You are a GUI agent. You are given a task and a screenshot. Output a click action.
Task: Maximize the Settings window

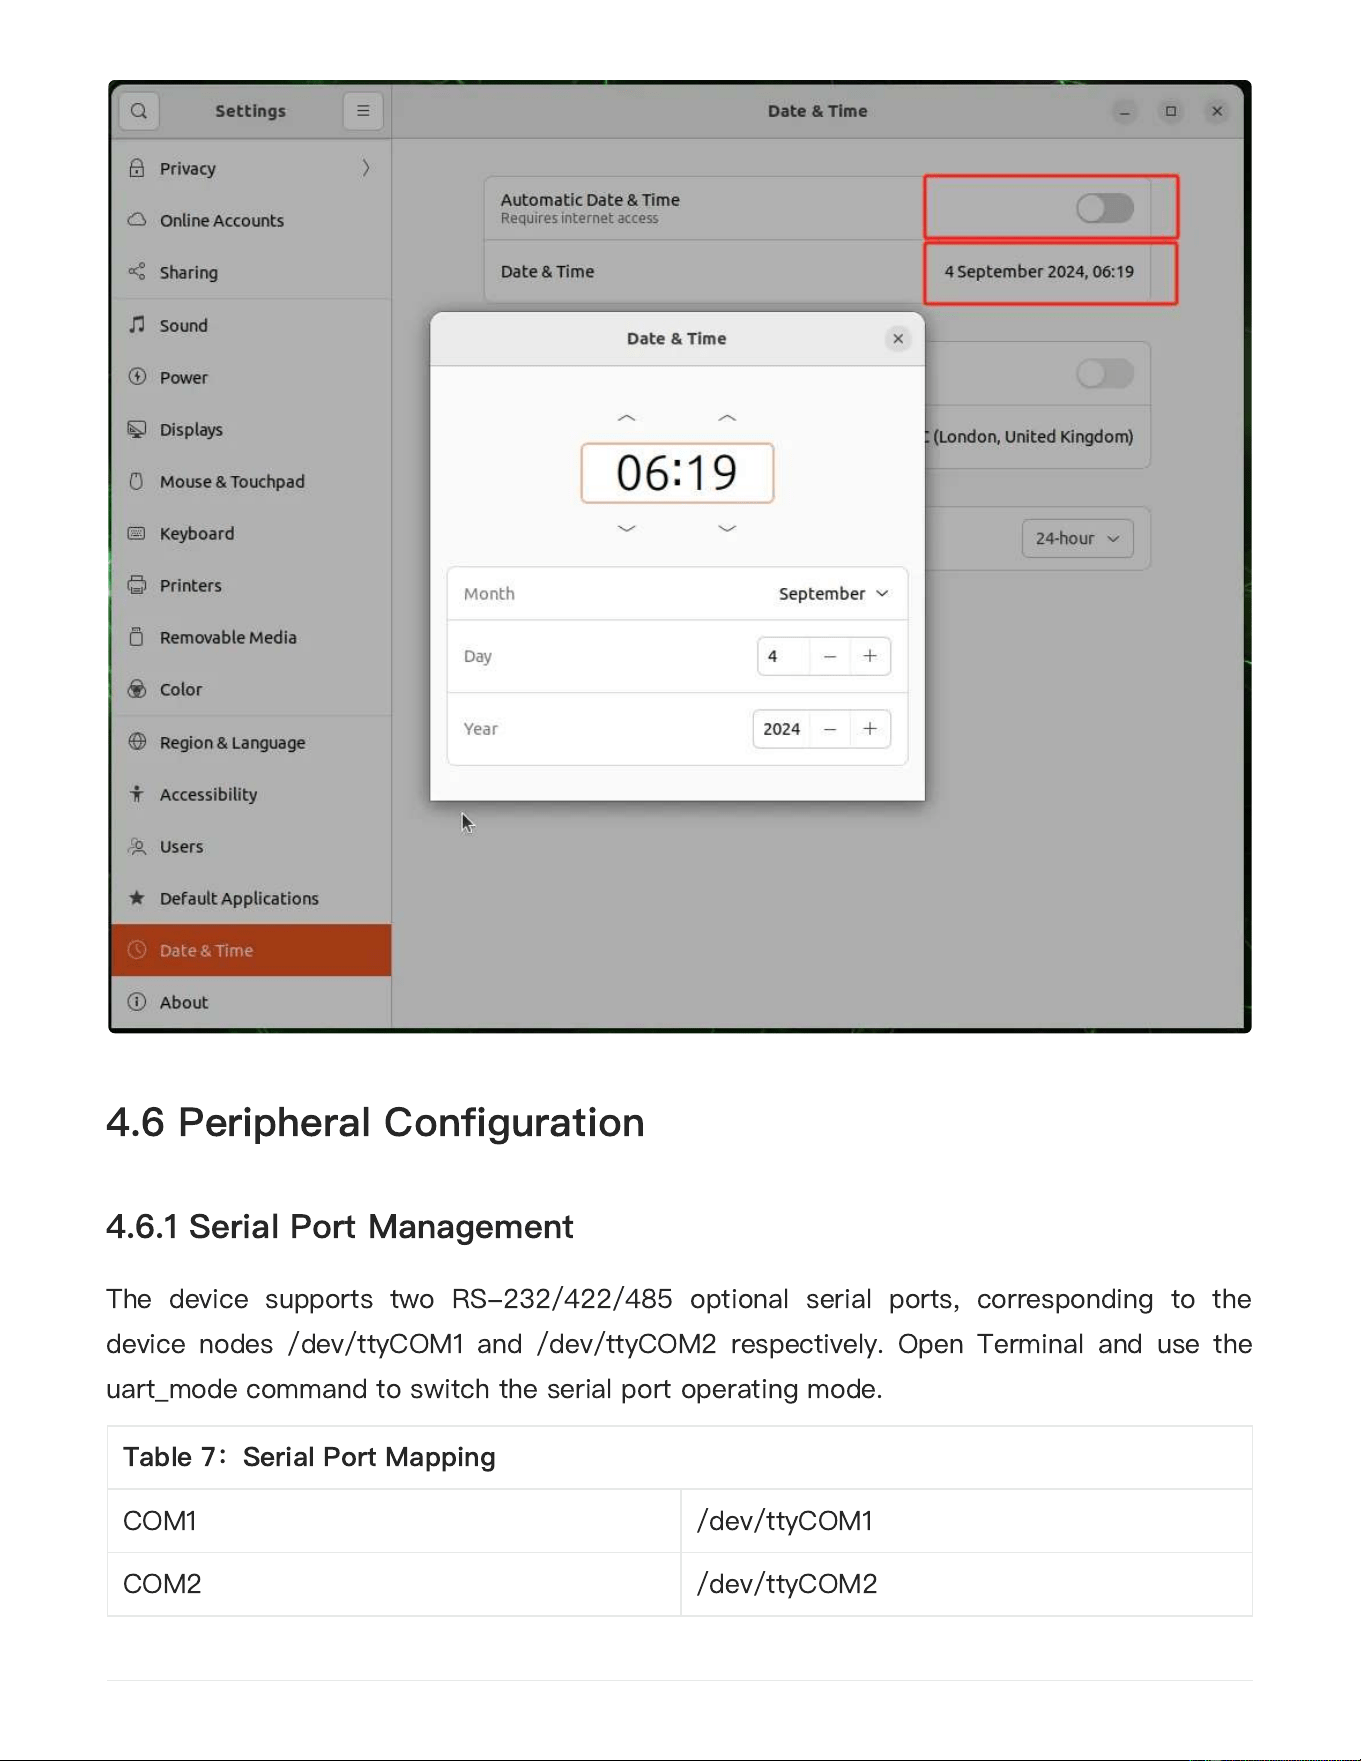[1171, 111]
